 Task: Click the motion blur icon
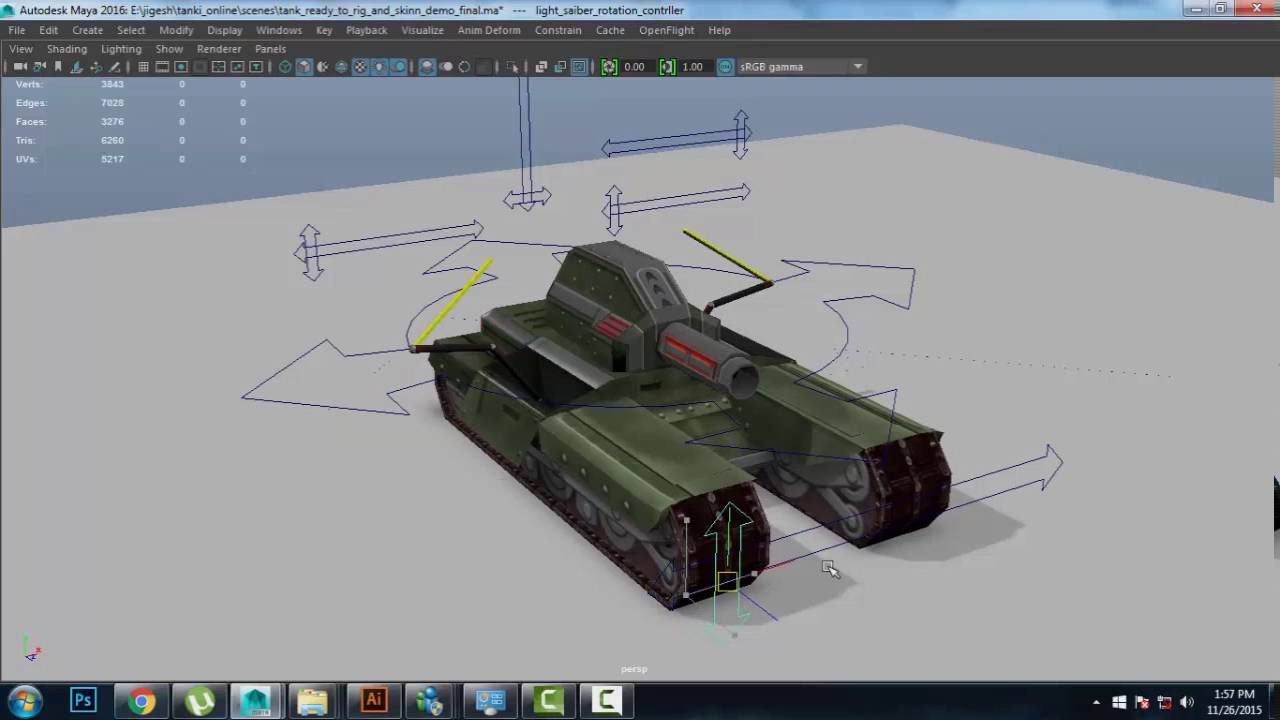(446, 67)
